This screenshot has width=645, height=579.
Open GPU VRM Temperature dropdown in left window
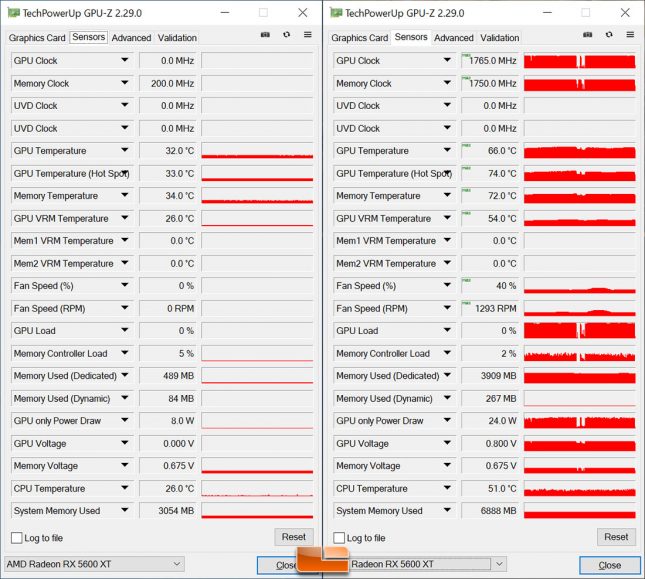click(x=125, y=218)
